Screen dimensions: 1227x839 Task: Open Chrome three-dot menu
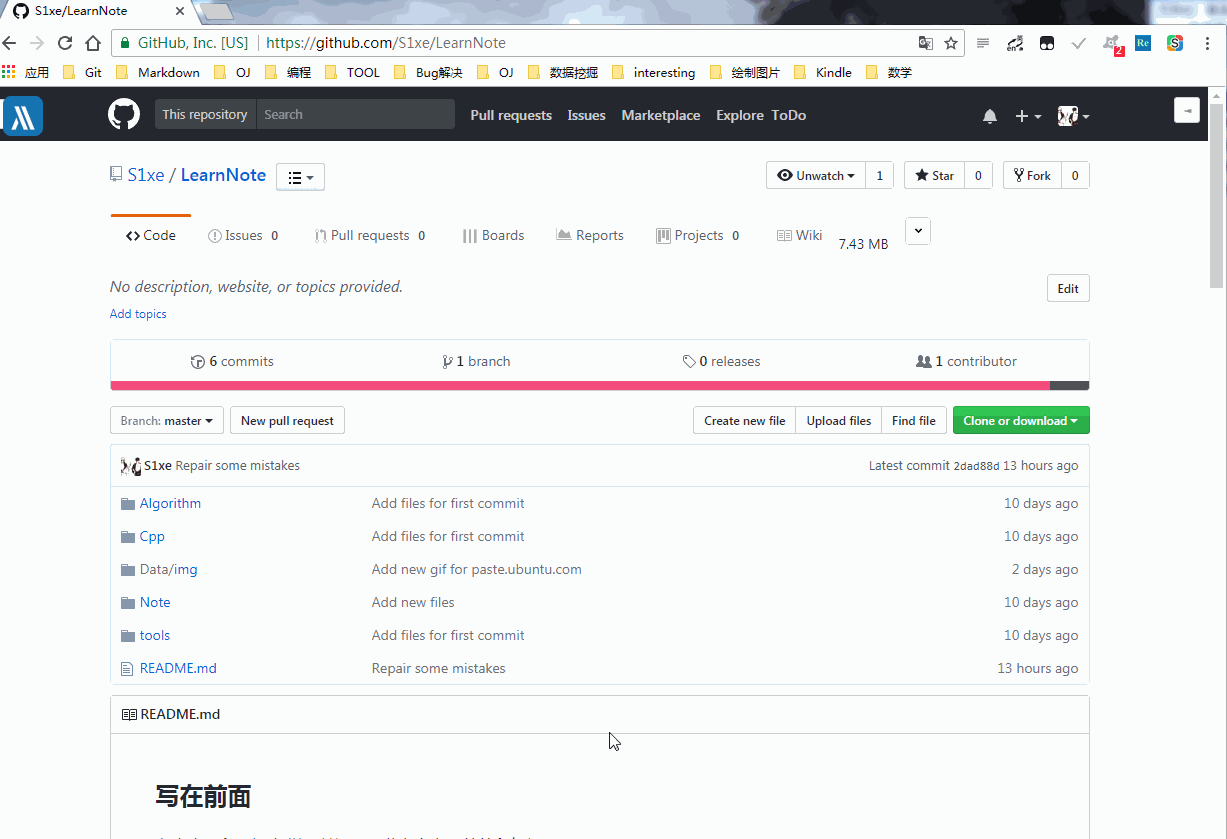pyautogui.click(x=1208, y=43)
